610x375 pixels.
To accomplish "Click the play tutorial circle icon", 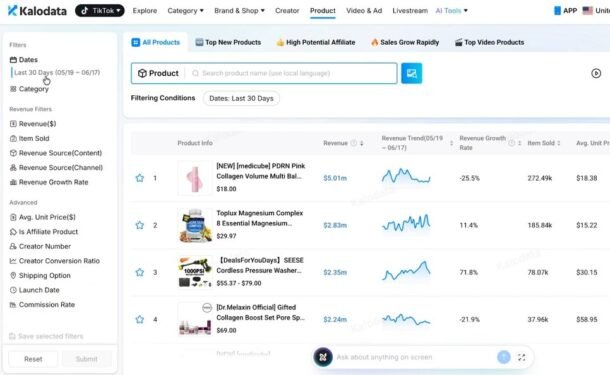I will [x=596, y=73].
